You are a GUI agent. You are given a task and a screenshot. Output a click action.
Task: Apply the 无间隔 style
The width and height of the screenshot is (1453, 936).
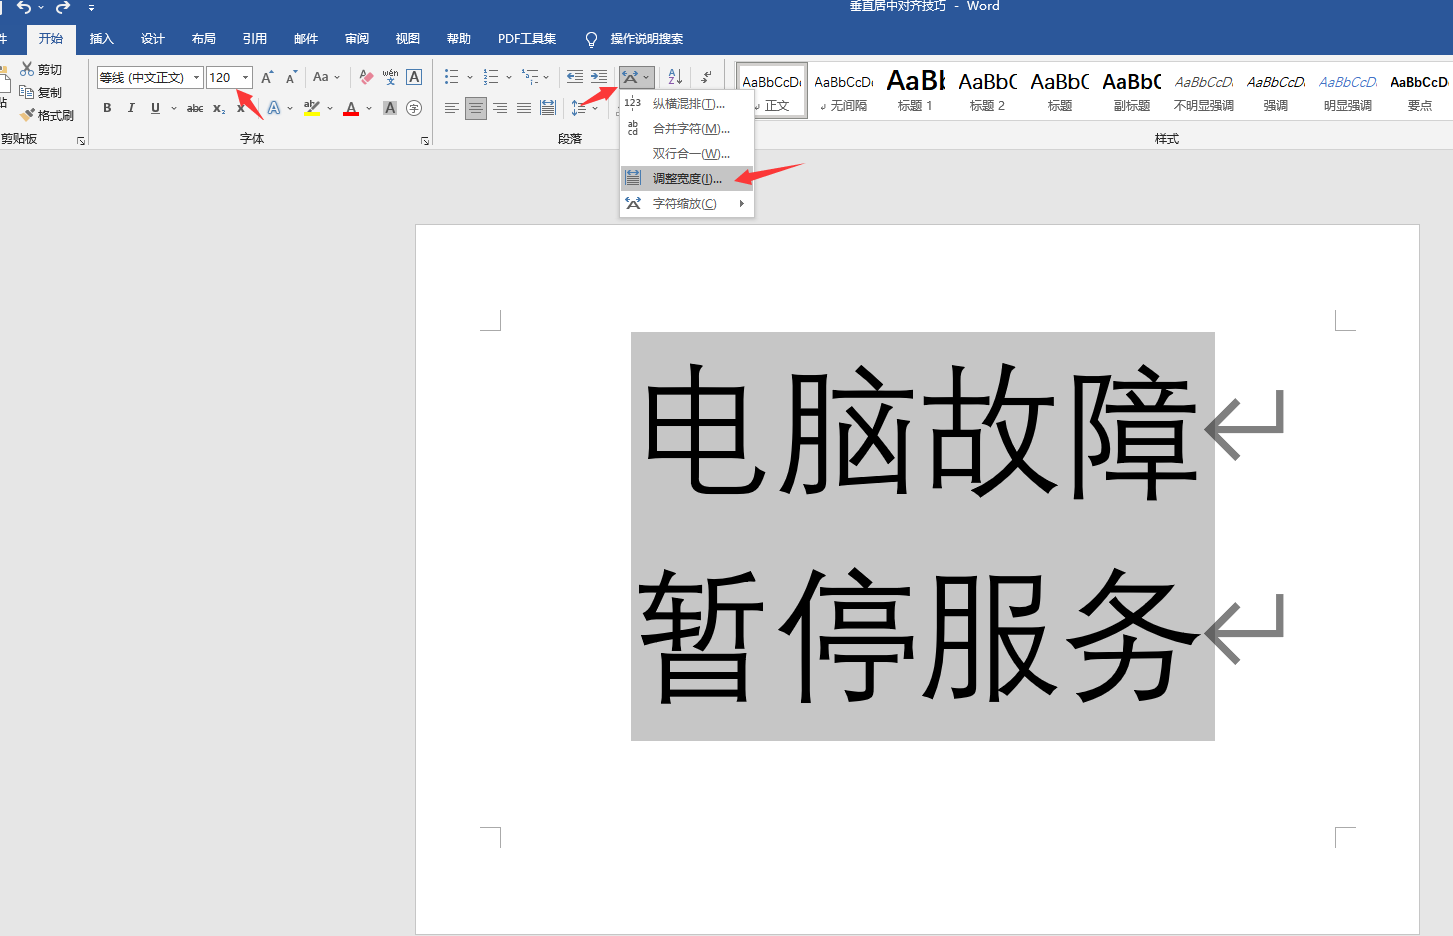click(843, 90)
